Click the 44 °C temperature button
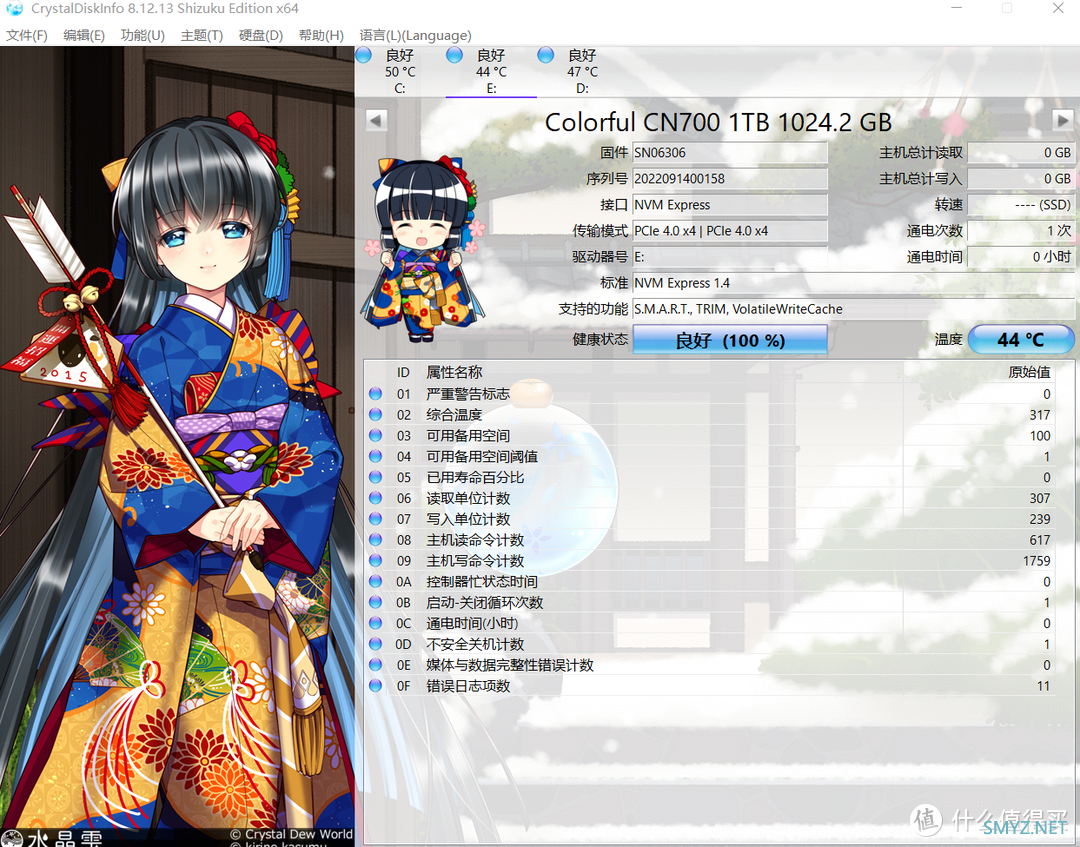 point(1021,339)
